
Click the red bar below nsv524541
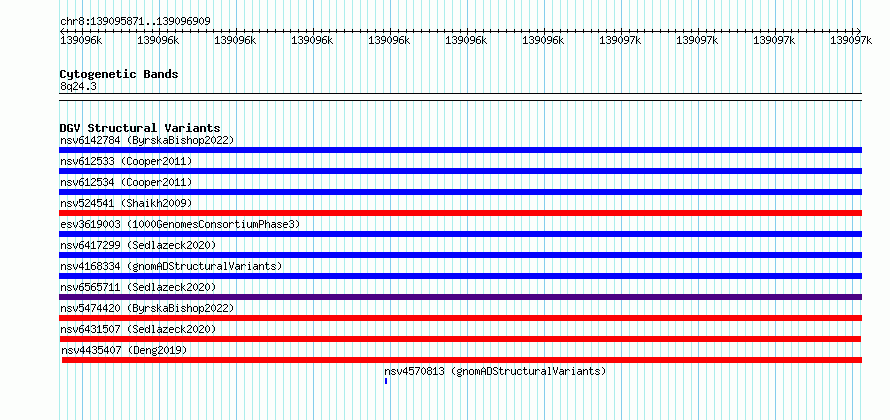(x=460, y=213)
